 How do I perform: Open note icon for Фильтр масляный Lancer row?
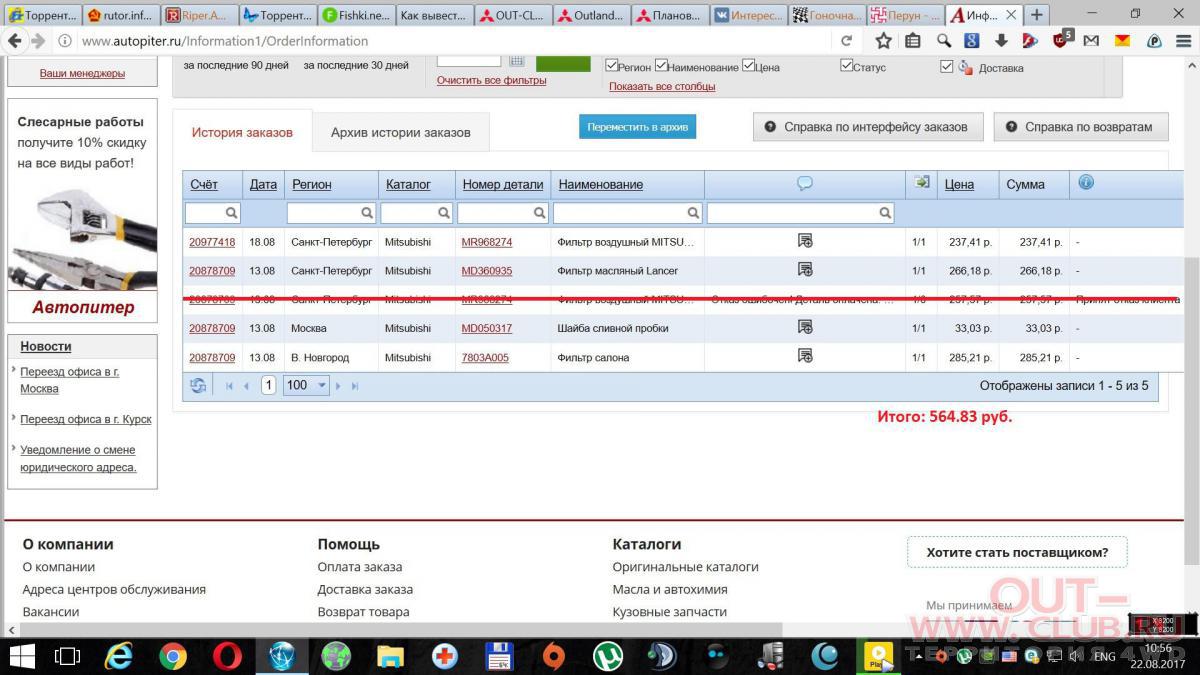tap(804, 269)
